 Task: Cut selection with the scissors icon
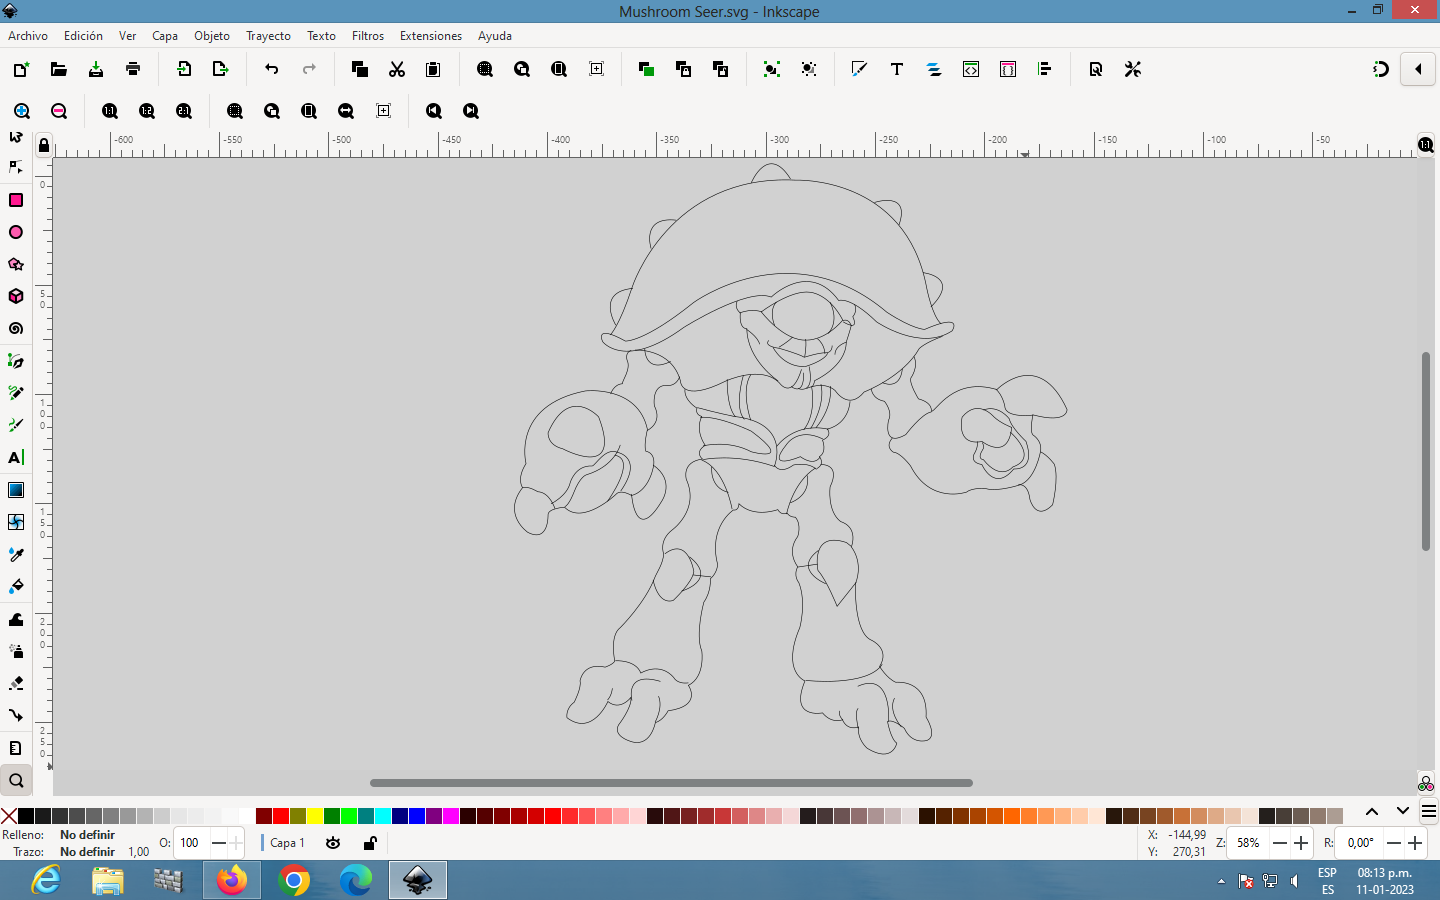[x=397, y=69]
